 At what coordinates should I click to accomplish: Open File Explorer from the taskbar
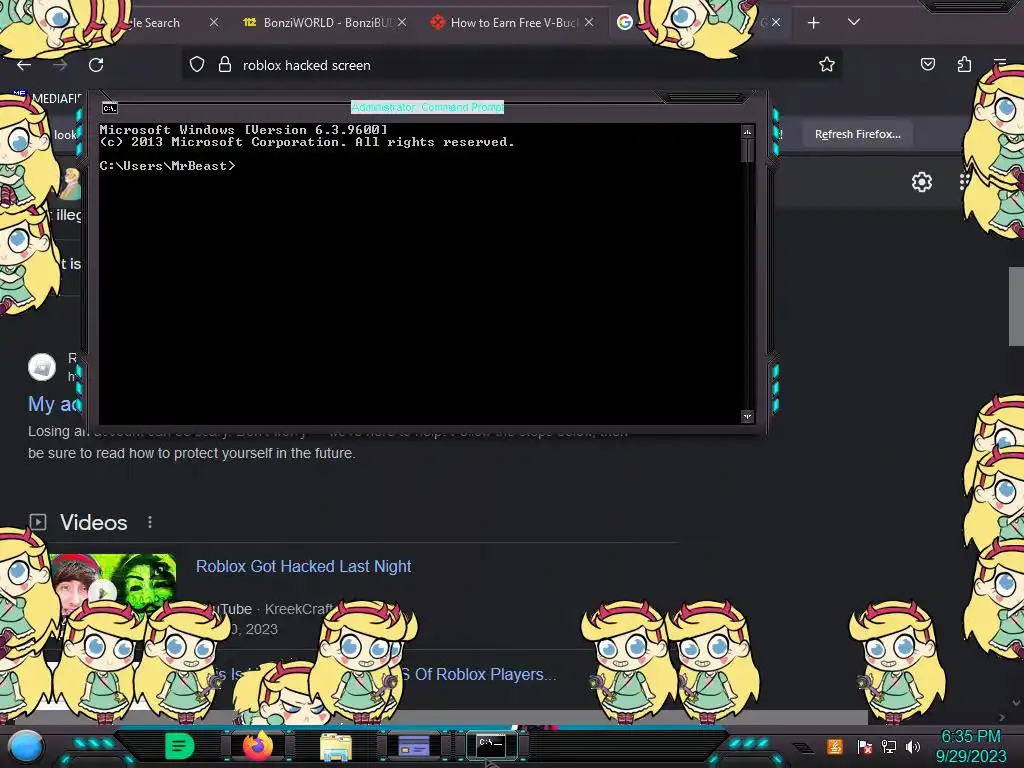point(336,747)
